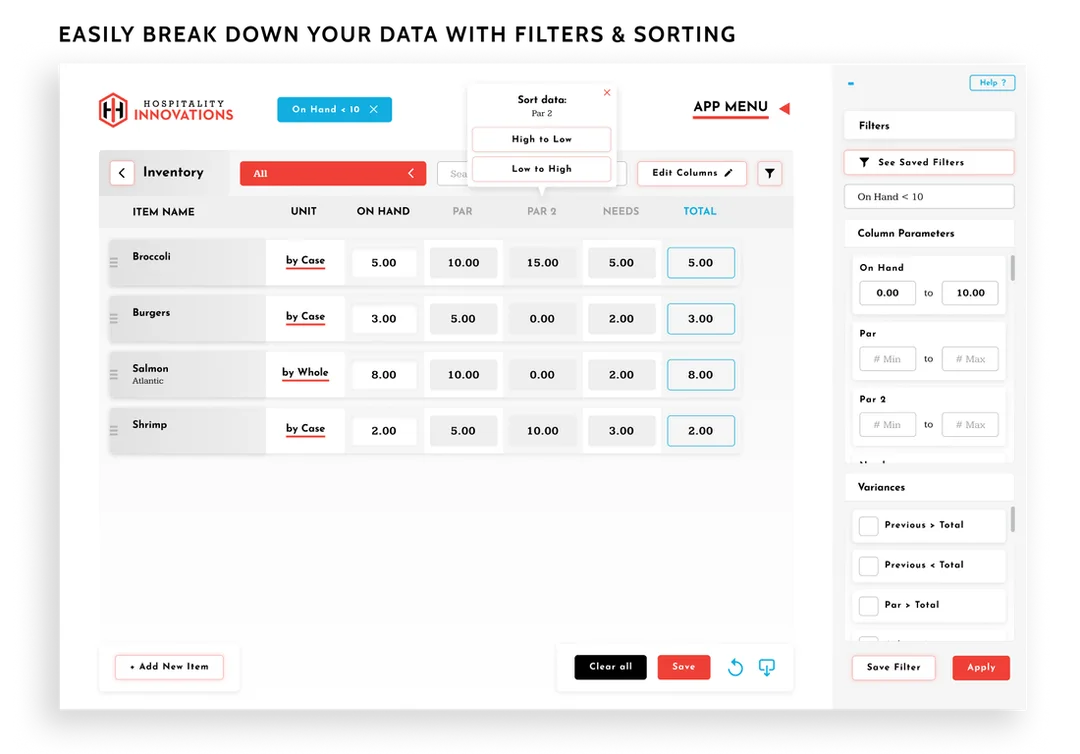Click Salmon Total field 8.00

point(700,375)
